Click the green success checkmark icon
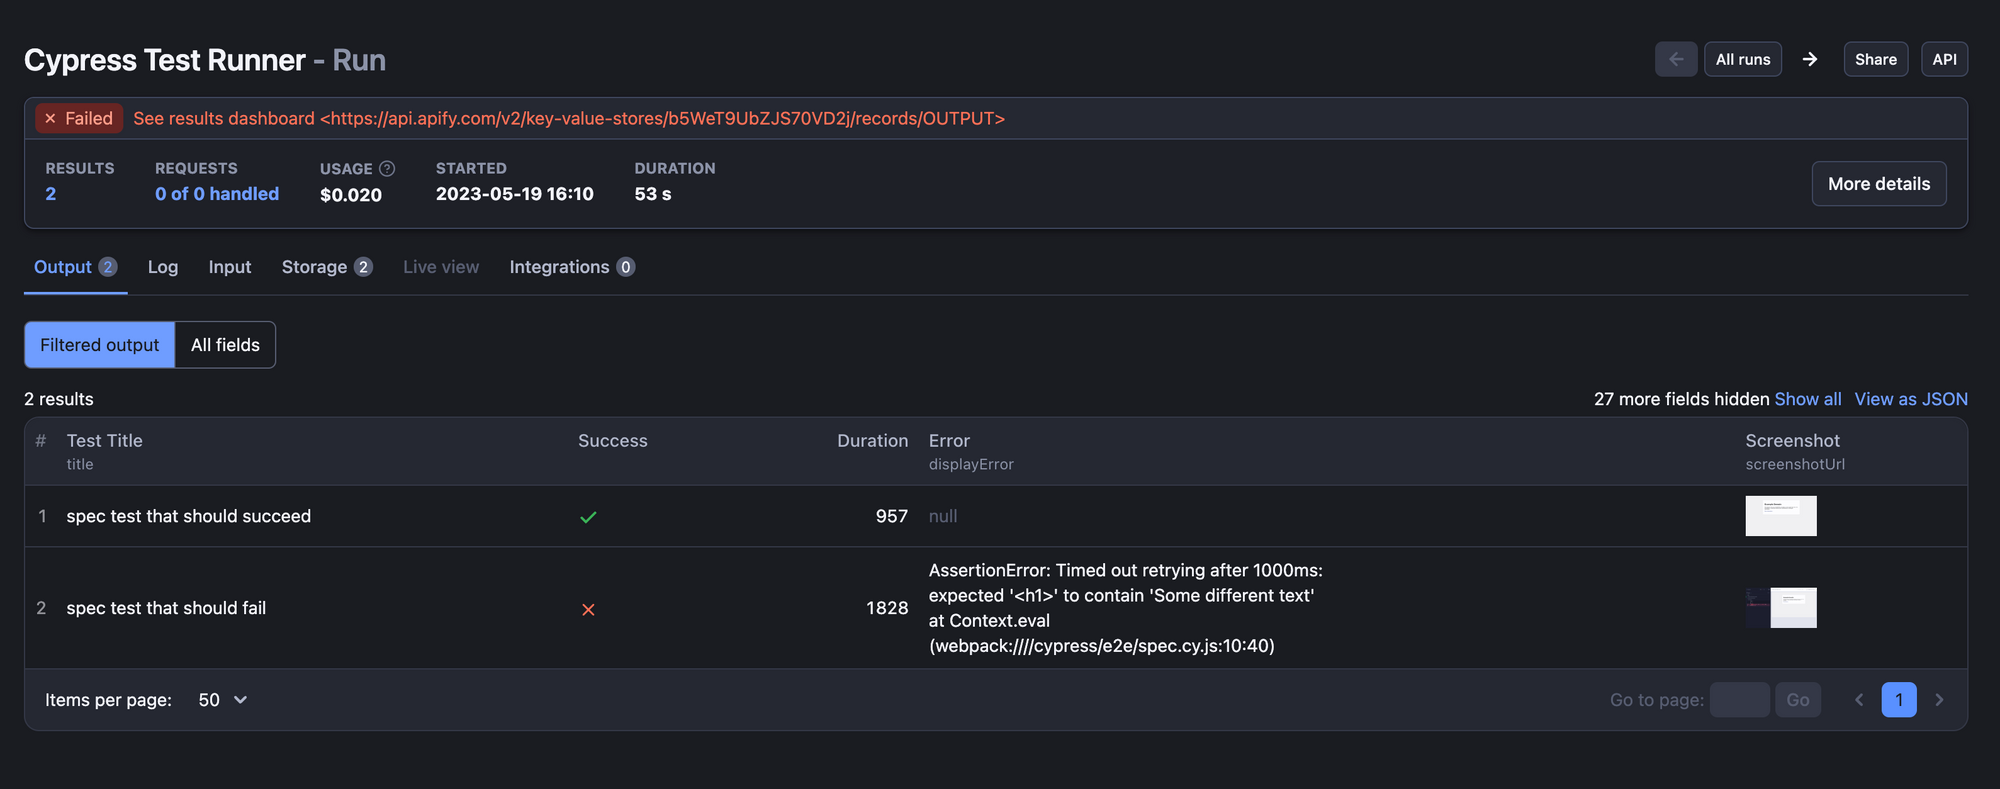 pyautogui.click(x=588, y=517)
